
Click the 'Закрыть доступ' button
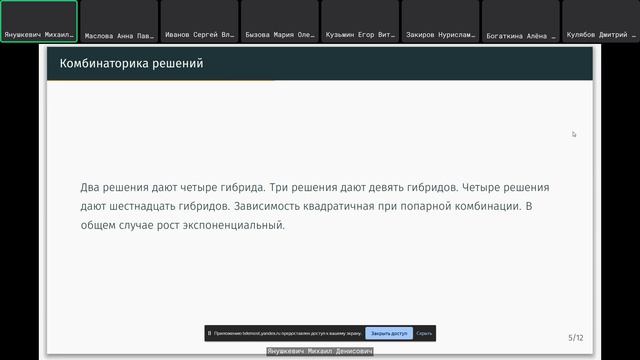coord(389,333)
